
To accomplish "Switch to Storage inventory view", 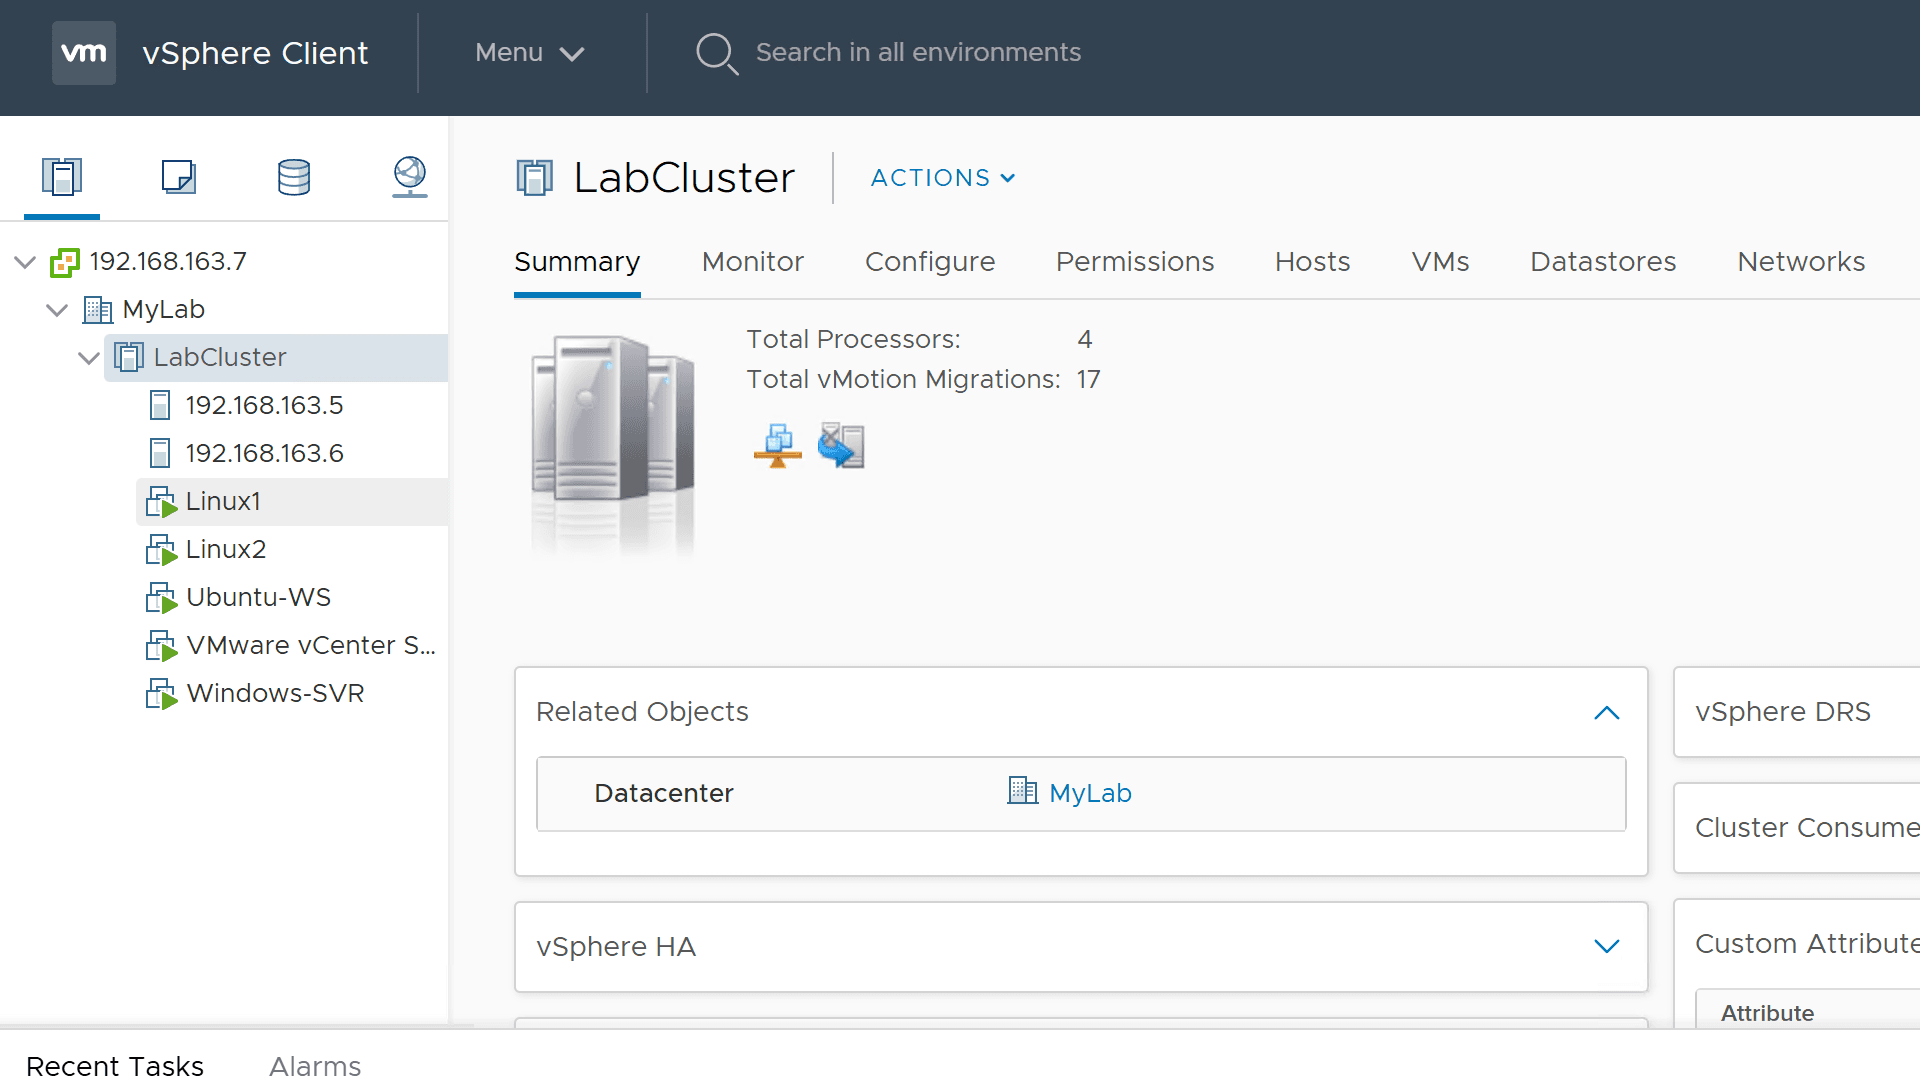I will [294, 177].
